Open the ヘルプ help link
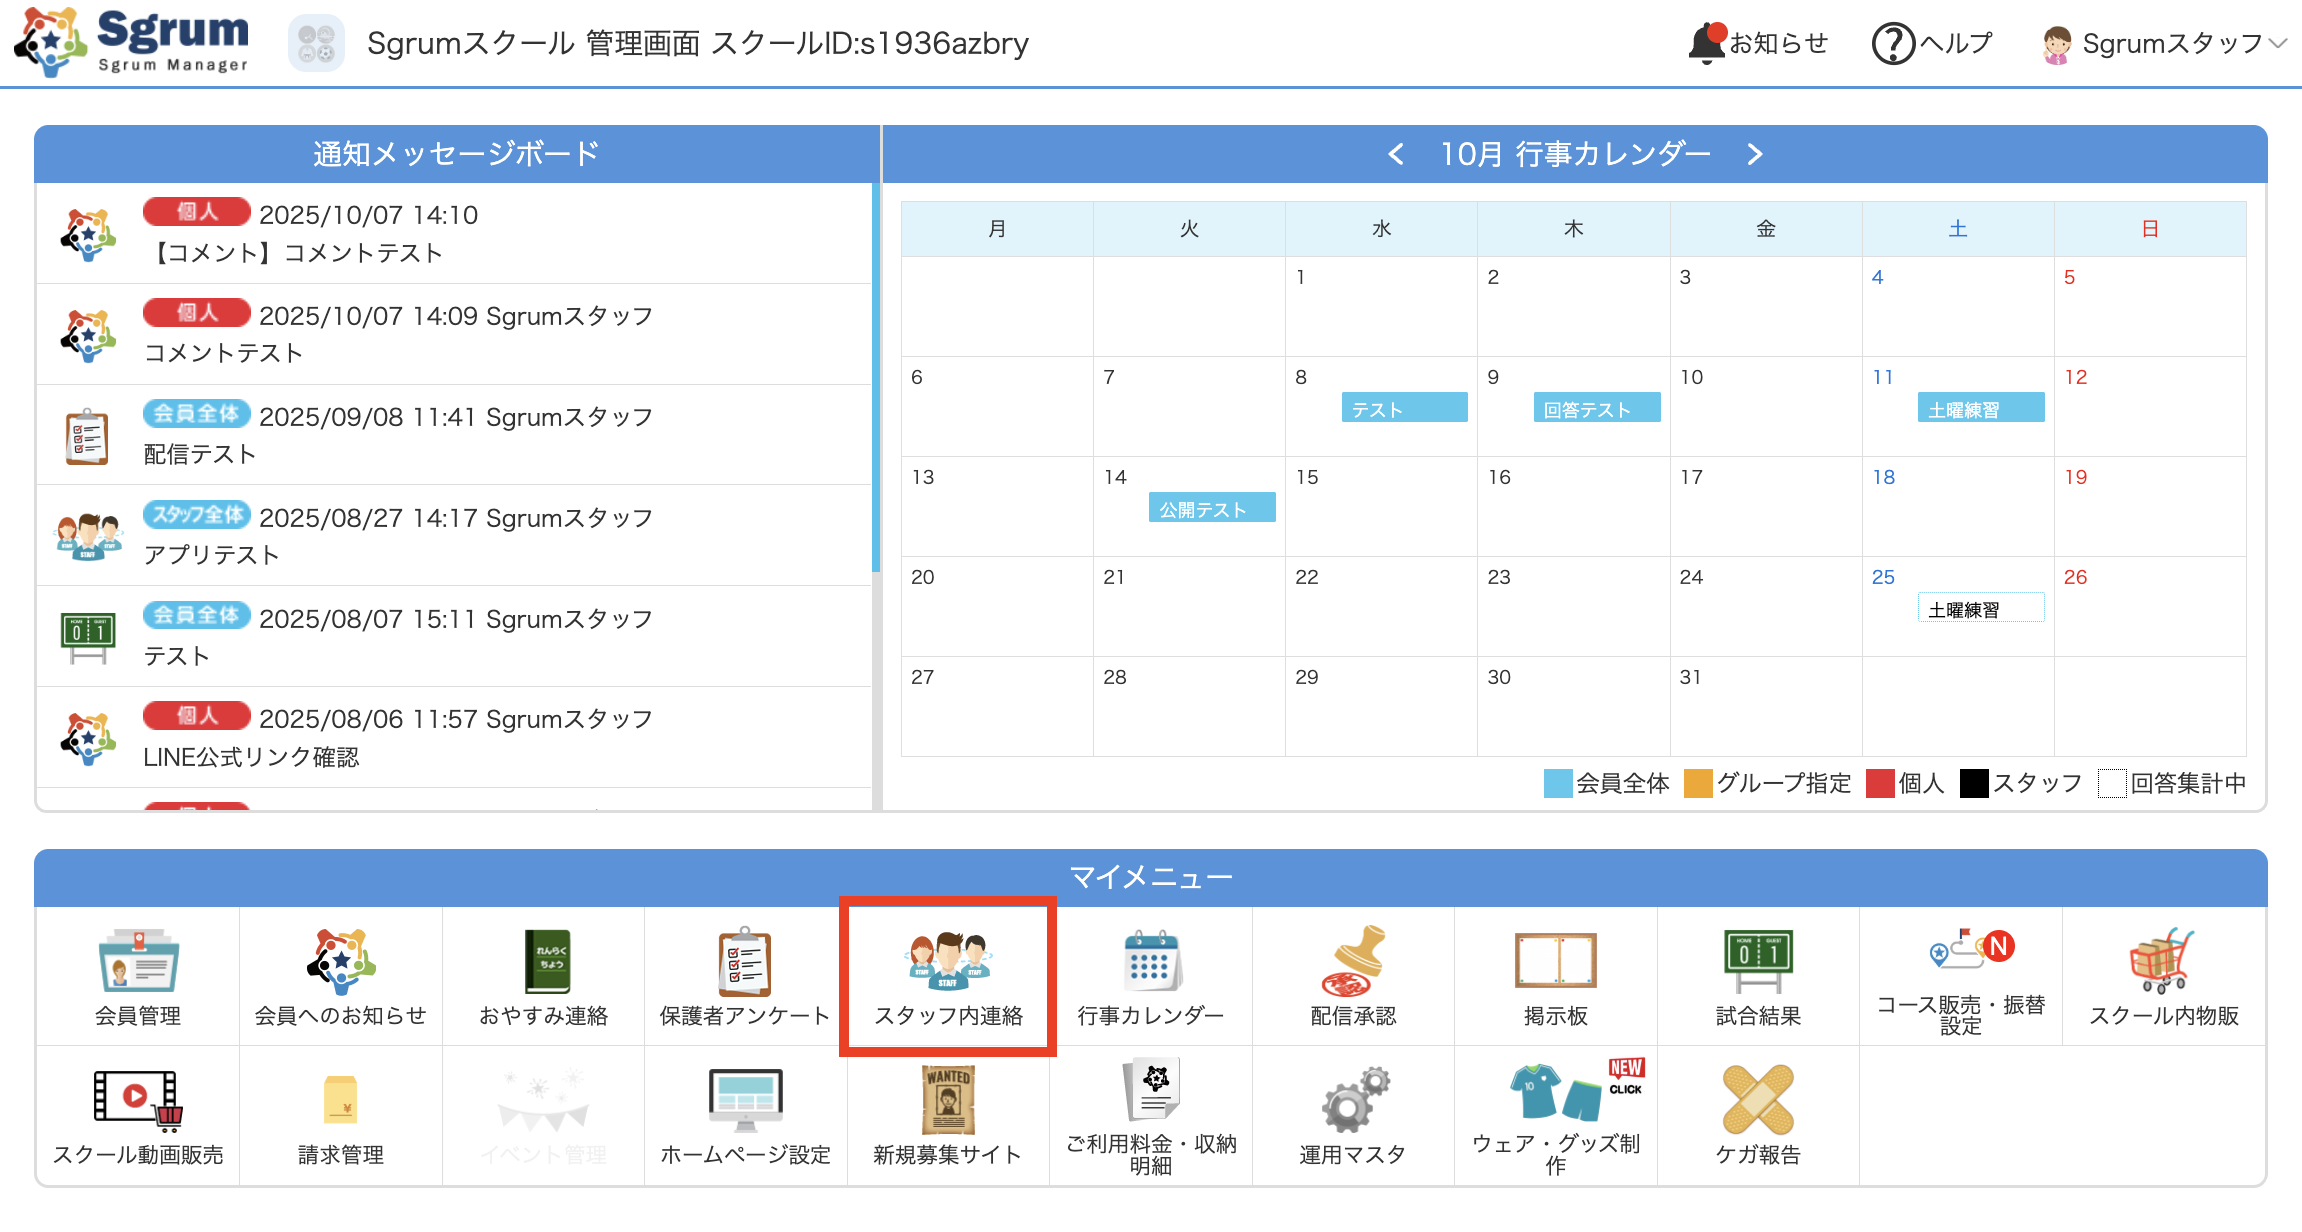This screenshot has height=1232, width=2302. click(1932, 43)
